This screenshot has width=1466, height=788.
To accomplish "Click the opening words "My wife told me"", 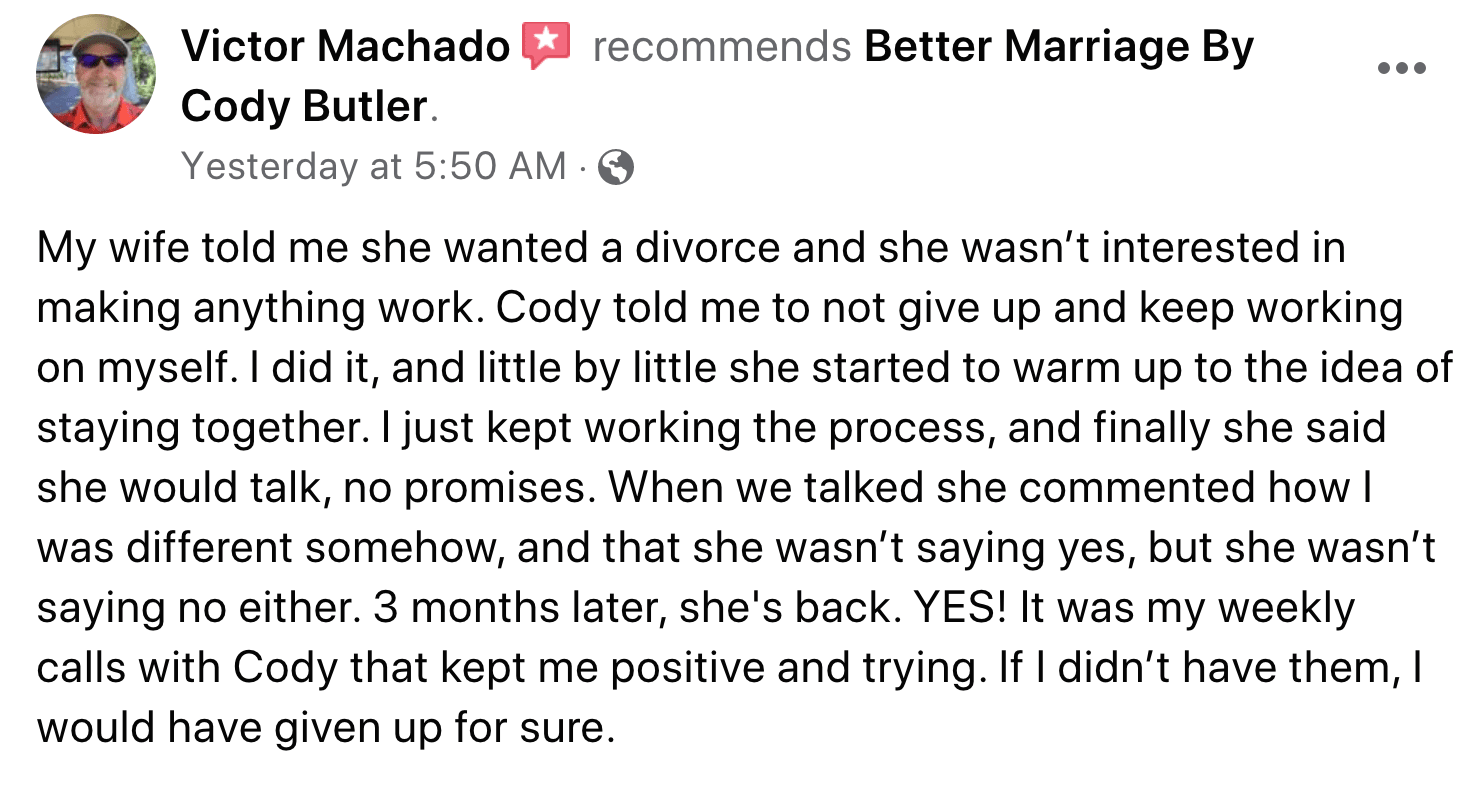I will pyautogui.click(x=194, y=249).
